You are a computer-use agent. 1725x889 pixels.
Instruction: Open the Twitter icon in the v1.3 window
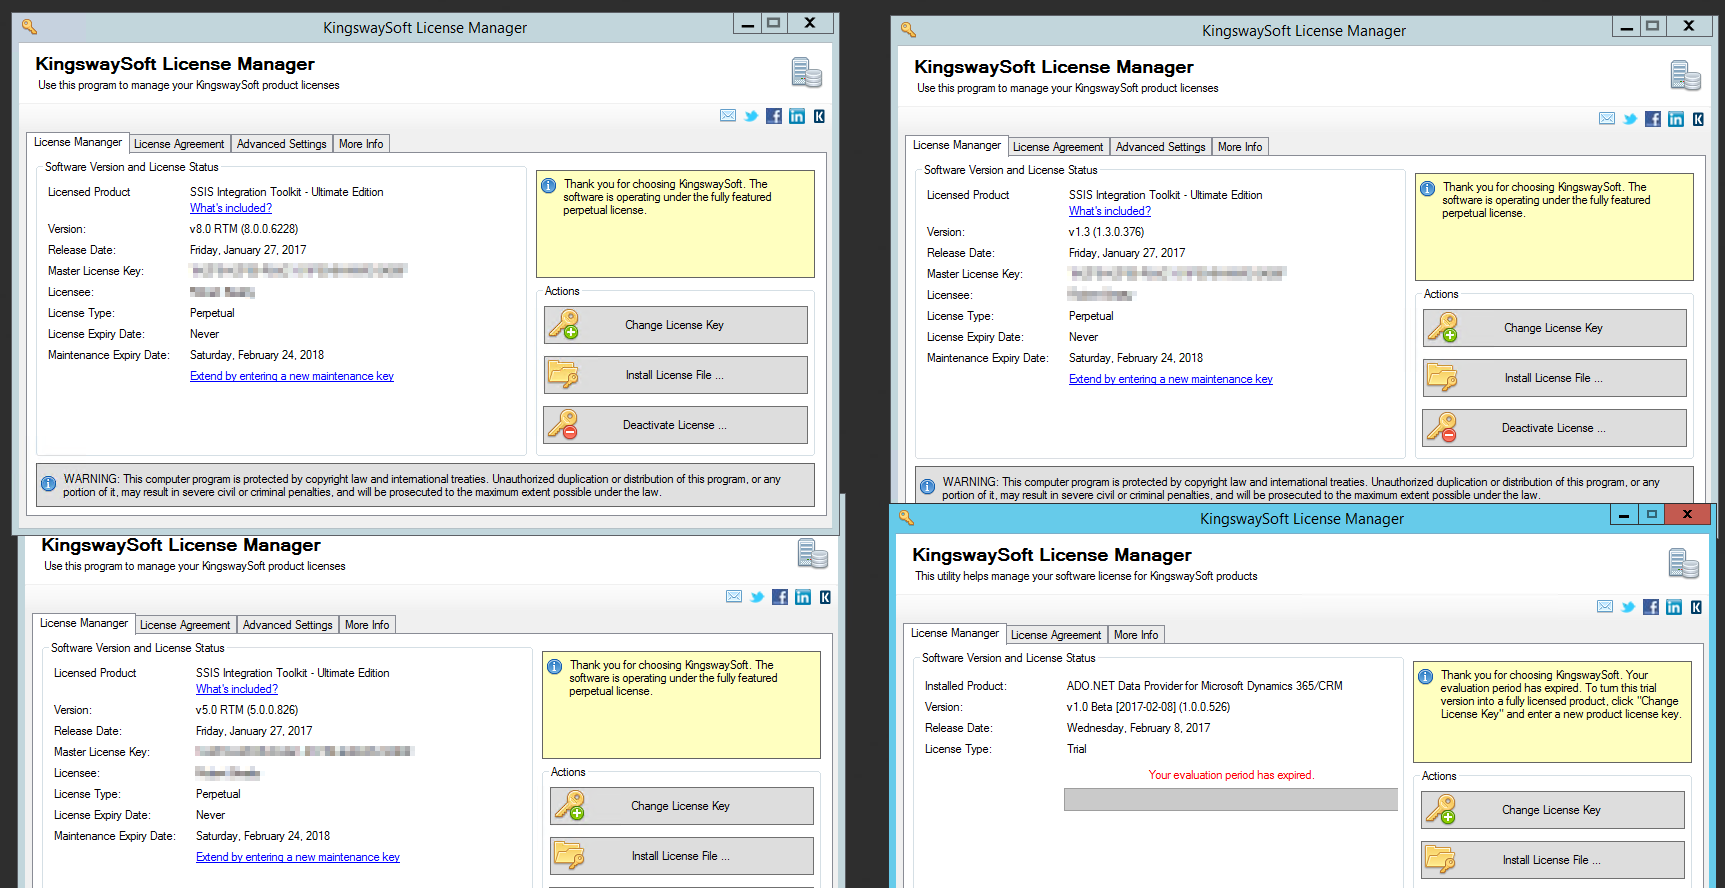pyautogui.click(x=1630, y=119)
